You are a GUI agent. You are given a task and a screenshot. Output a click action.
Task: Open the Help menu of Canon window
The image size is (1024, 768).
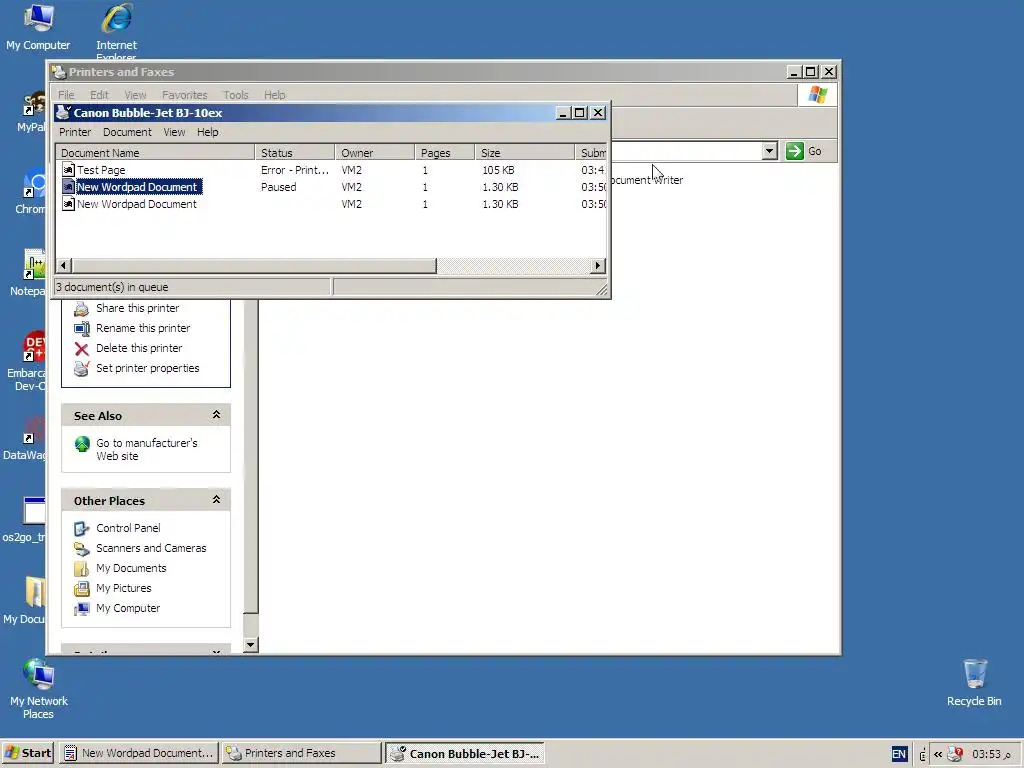208,132
